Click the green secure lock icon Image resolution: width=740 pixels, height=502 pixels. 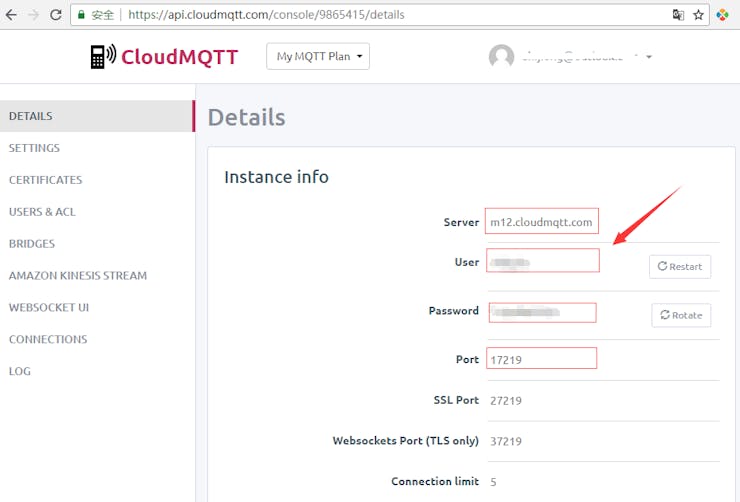click(x=81, y=15)
